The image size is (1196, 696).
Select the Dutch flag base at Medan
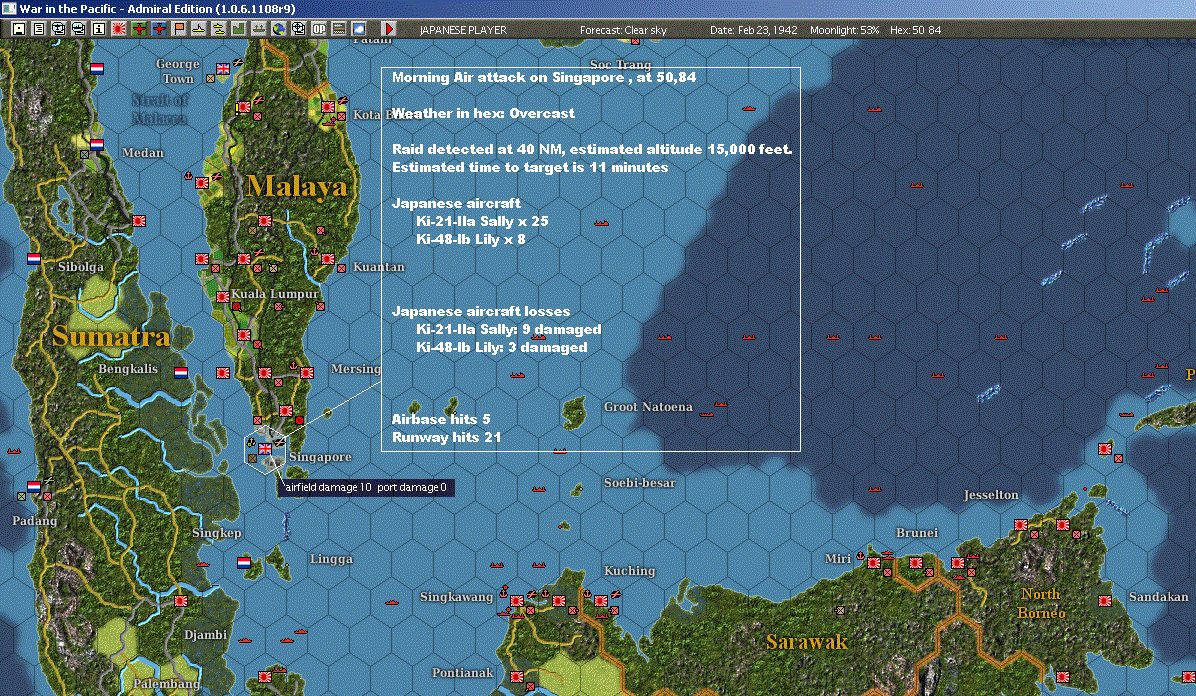click(x=97, y=143)
